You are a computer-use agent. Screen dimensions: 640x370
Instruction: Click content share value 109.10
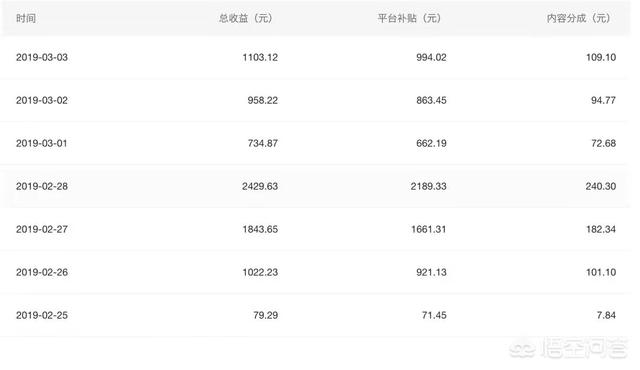601,57
